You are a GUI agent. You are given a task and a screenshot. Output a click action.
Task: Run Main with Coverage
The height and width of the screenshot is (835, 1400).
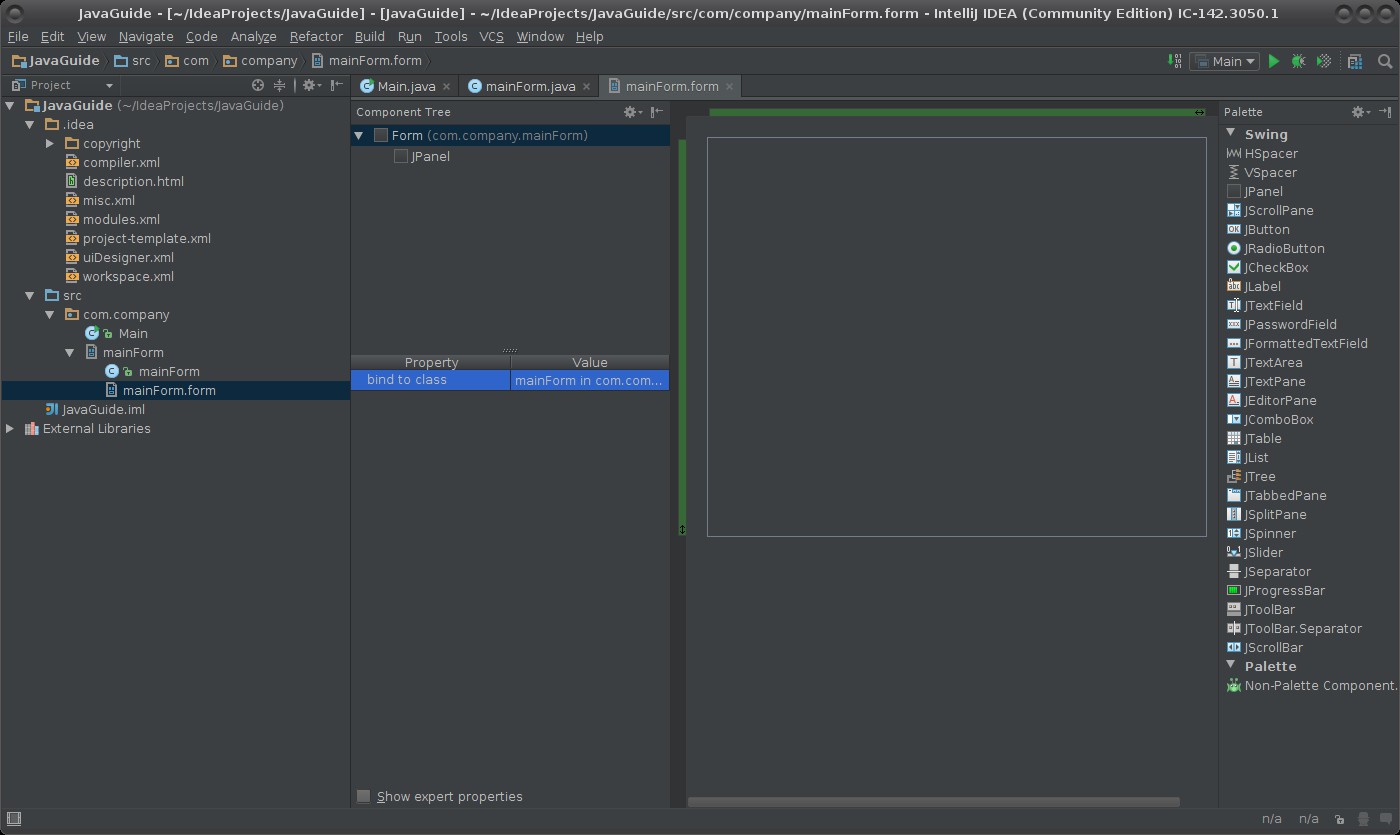pos(1324,61)
